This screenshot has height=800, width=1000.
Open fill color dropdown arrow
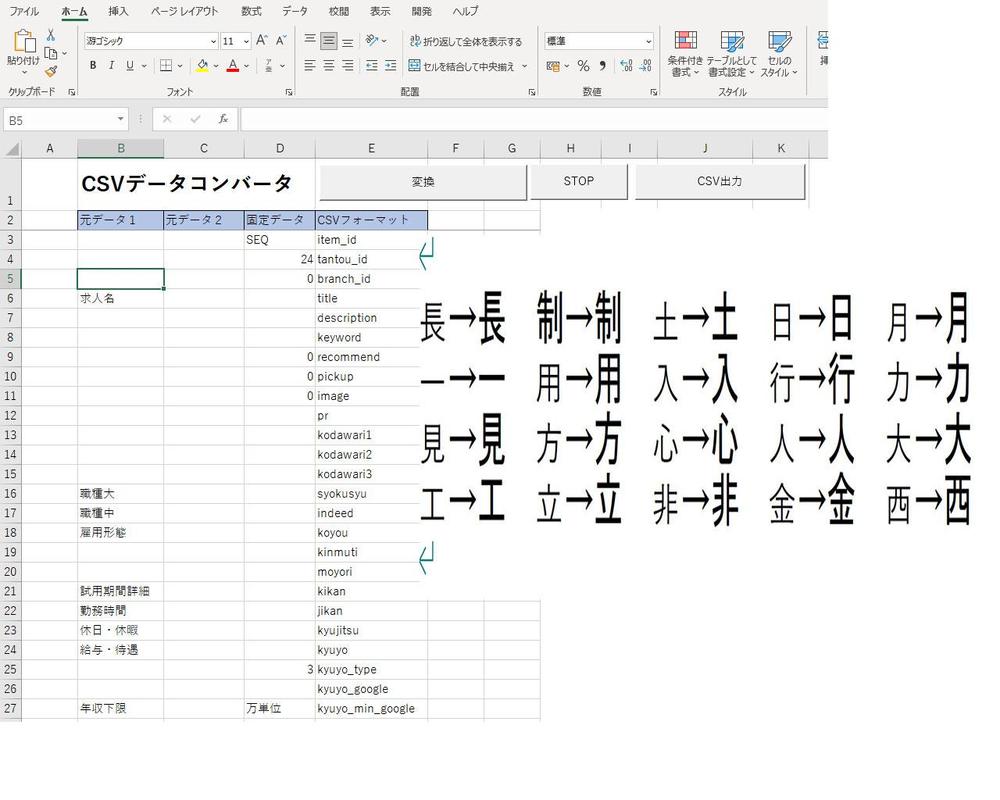[x=216, y=66]
